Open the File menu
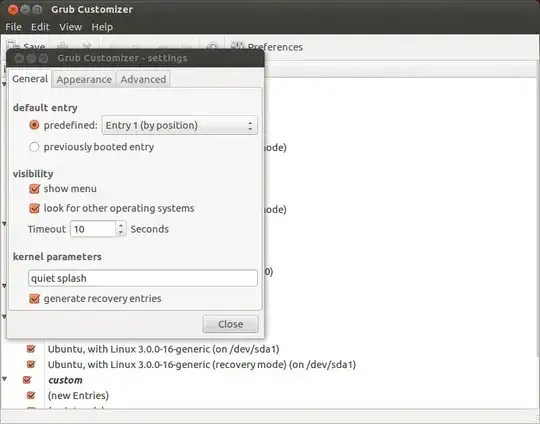540x424 pixels. click(x=13, y=27)
